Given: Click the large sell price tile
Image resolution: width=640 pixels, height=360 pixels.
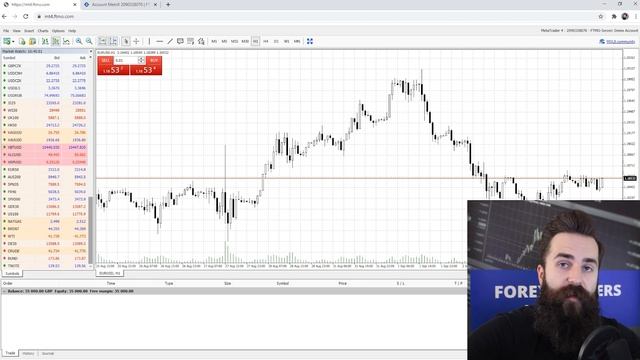Looking at the screenshot, I should coord(113,70).
